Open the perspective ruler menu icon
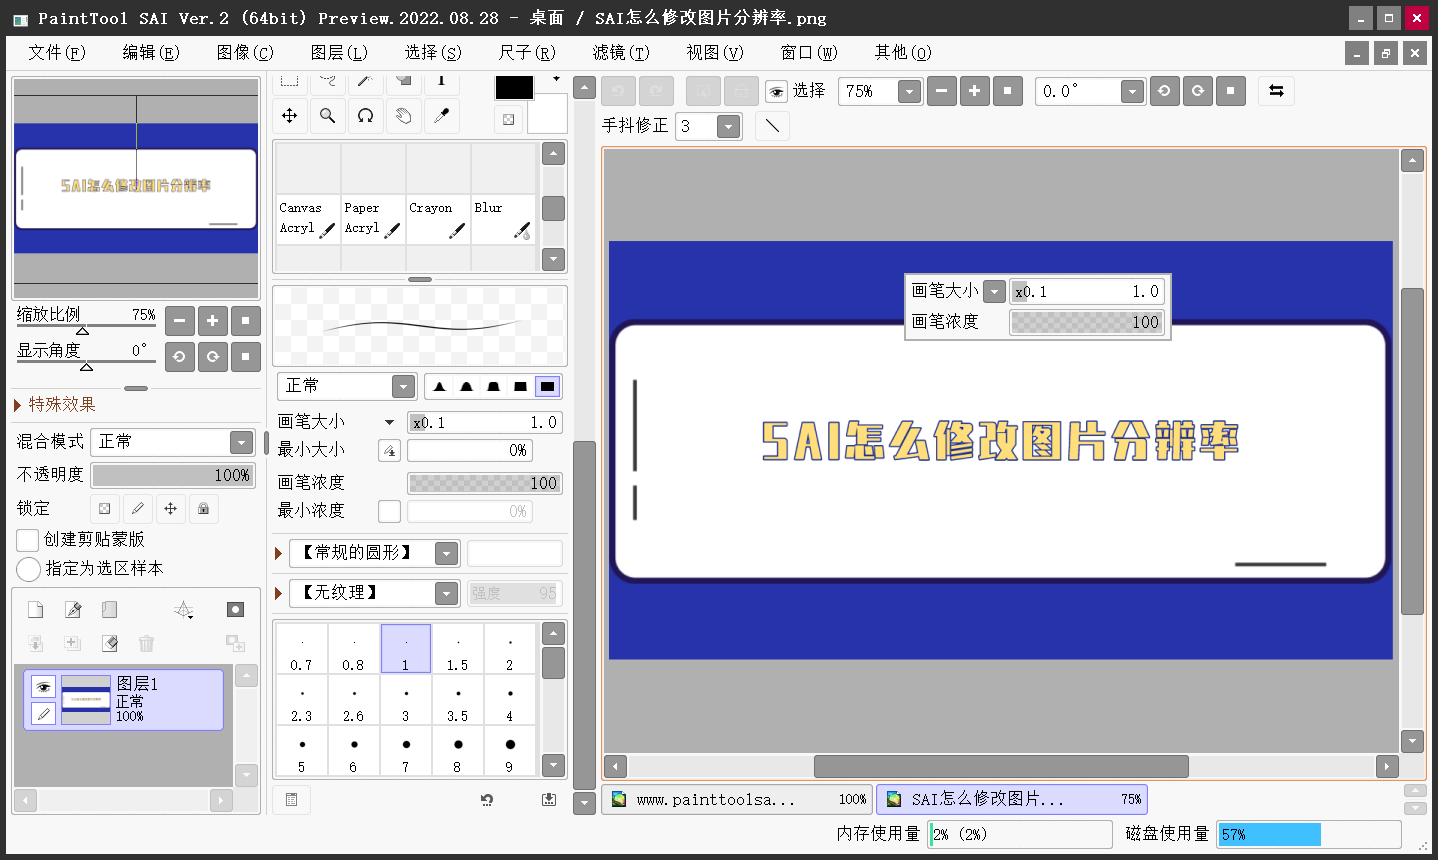The image size is (1438, 860). [x=184, y=610]
